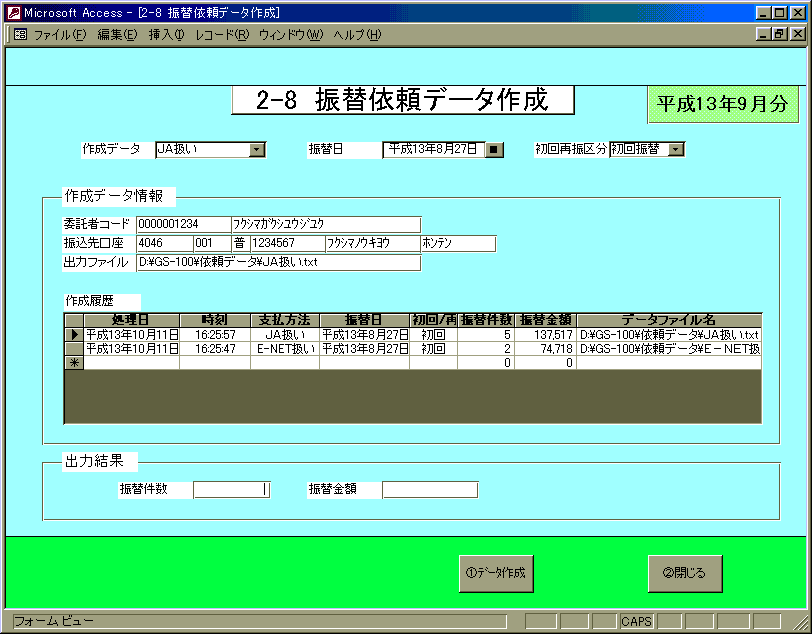This screenshot has height=634, width=812.
Task: Click the 初回再振区分 field showing 初回振替
Action: [x=639, y=150]
